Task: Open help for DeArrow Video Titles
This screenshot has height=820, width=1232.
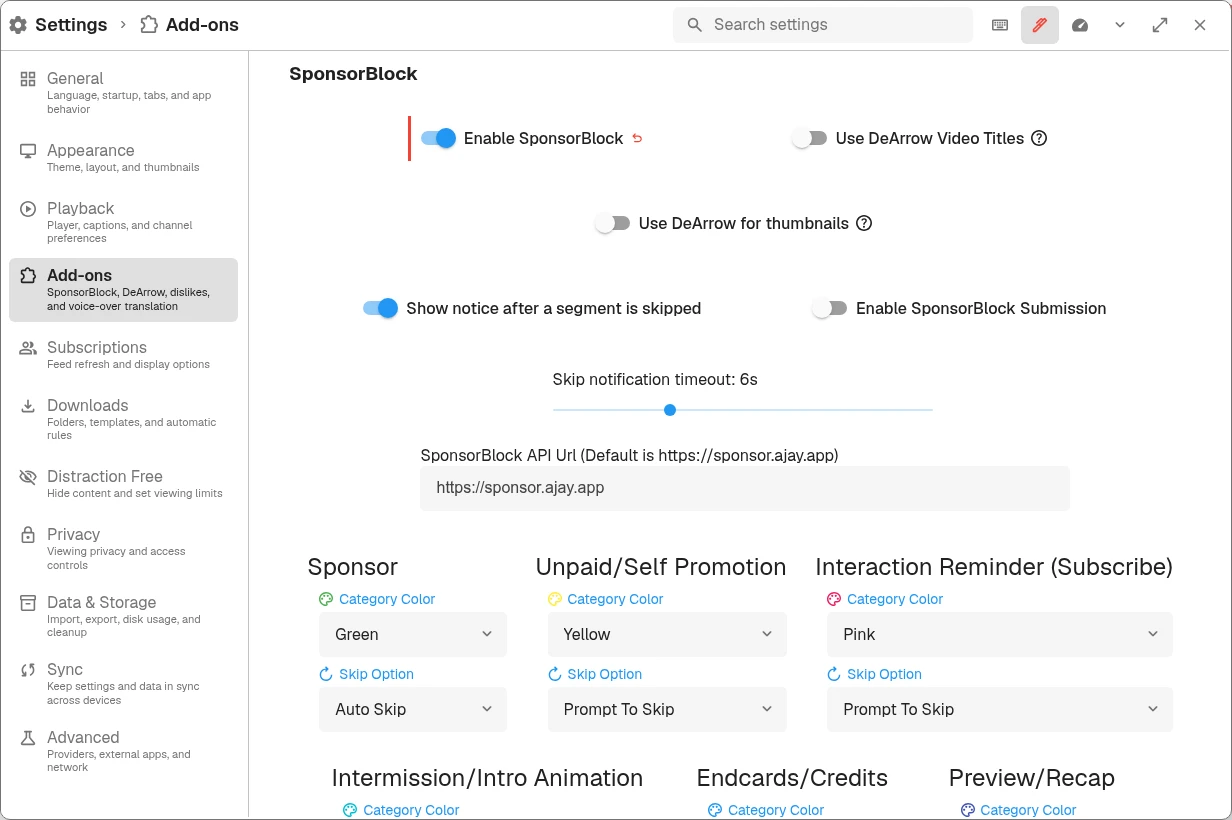Action: [1039, 138]
